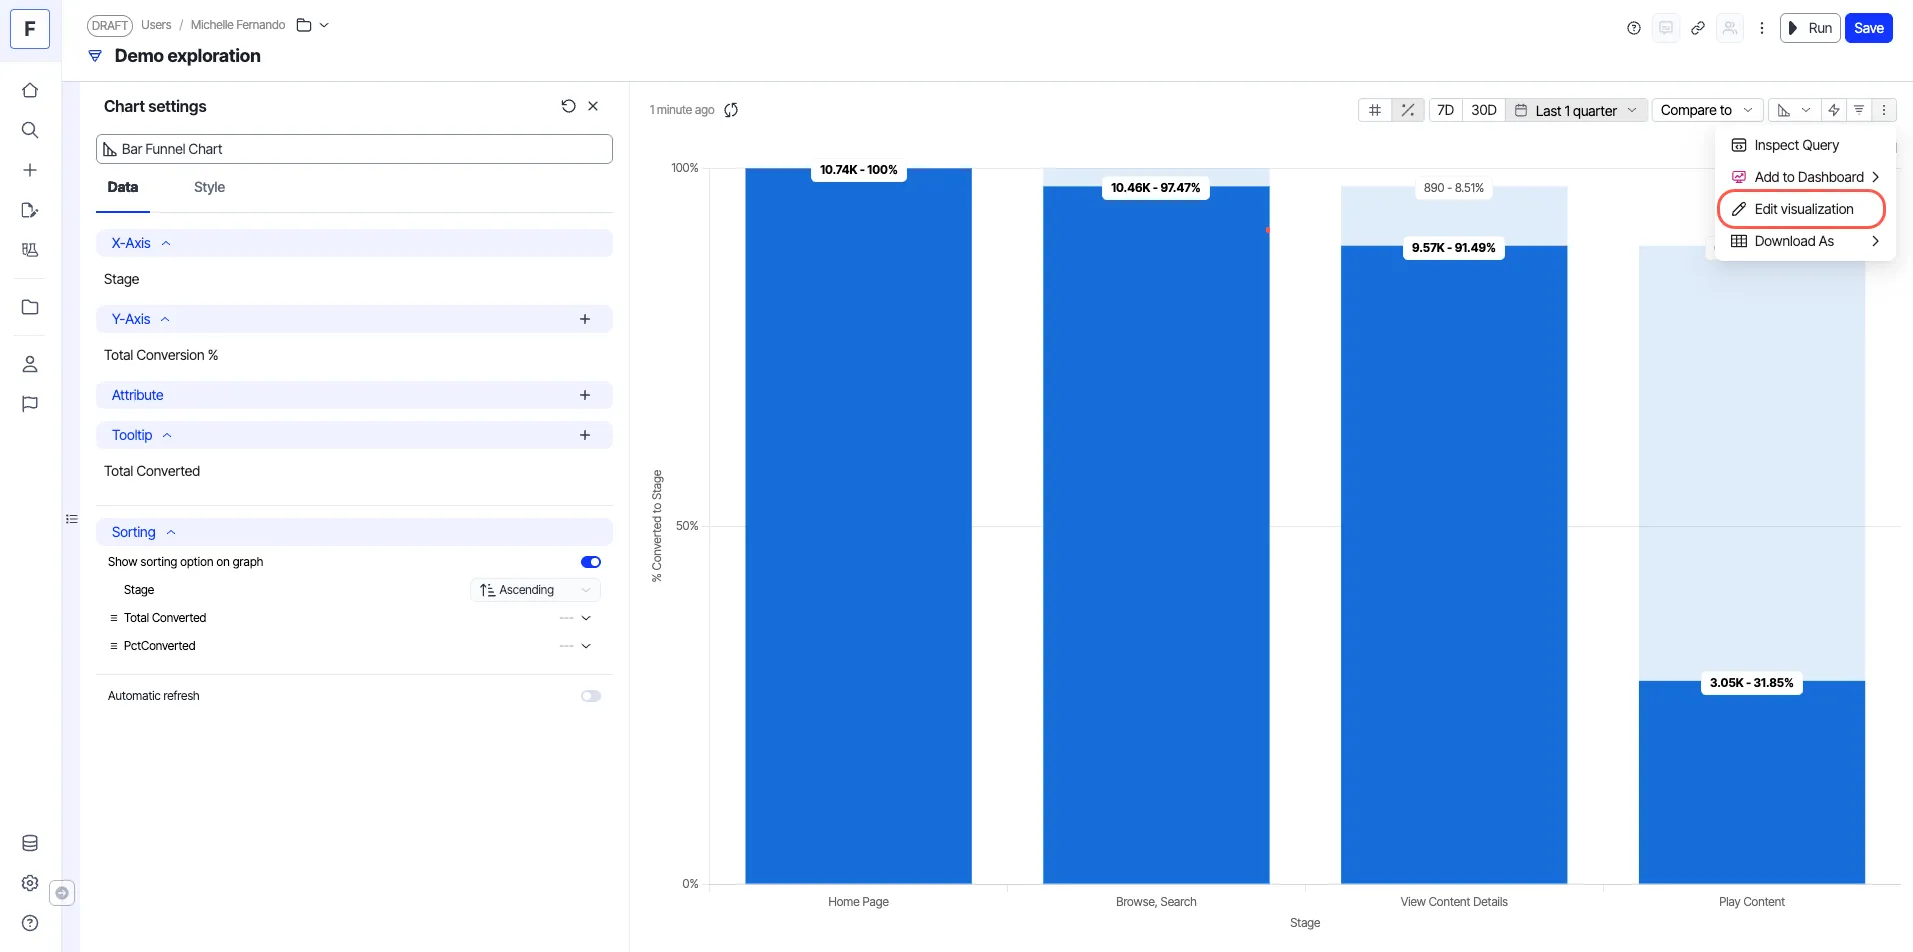Switch to the Style tab
The height and width of the screenshot is (952, 1913).
[x=209, y=187]
